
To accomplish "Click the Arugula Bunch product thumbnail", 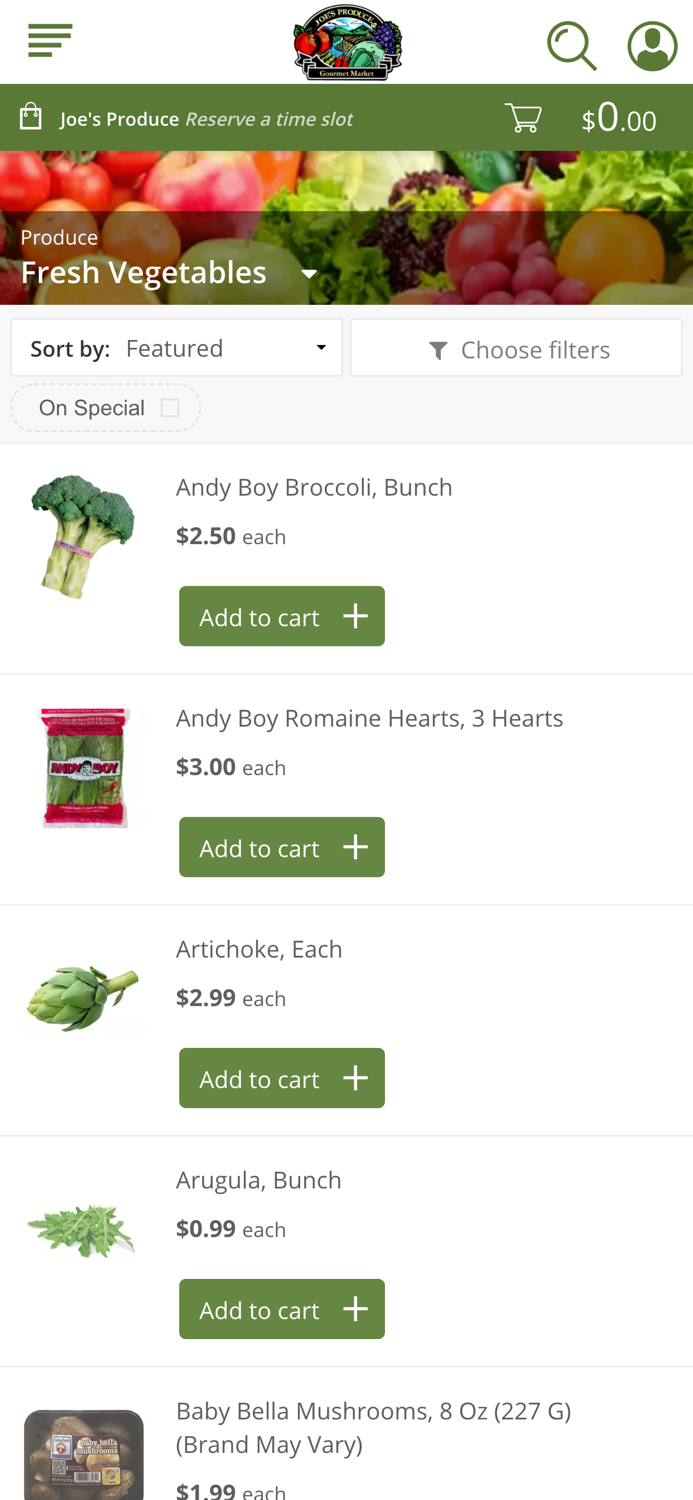I will 83,1229.
